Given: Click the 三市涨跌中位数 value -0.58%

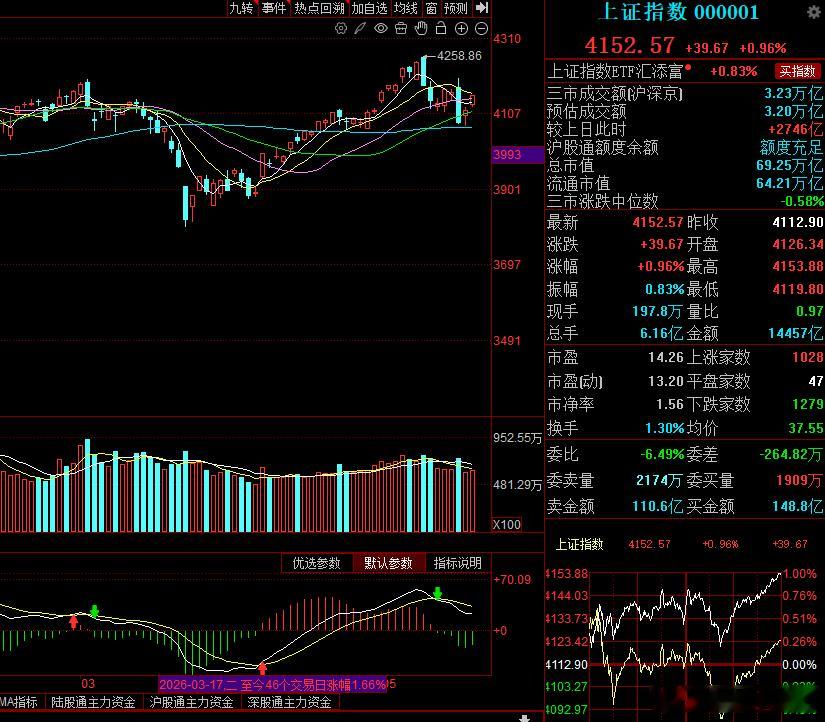Looking at the screenshot, I should (x=802, y=201).
